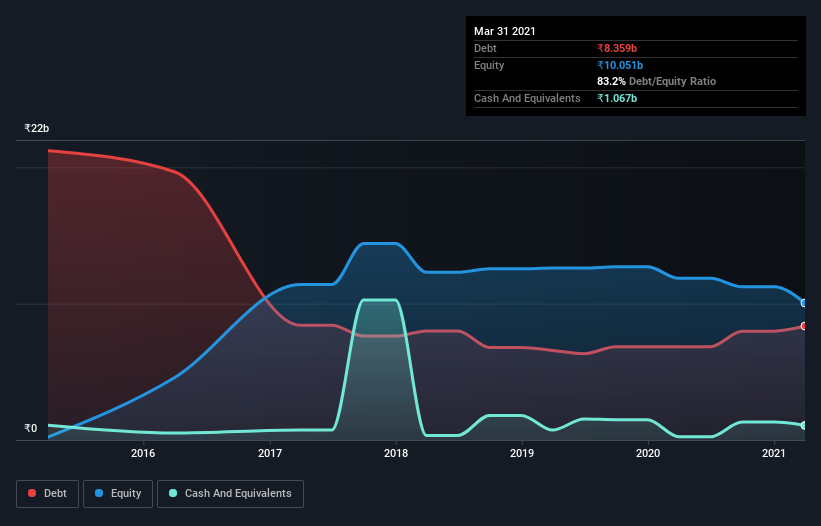Click the Debt label in tooltip
The height and width of the screenshot is (526, 821).
click(485, 48)
